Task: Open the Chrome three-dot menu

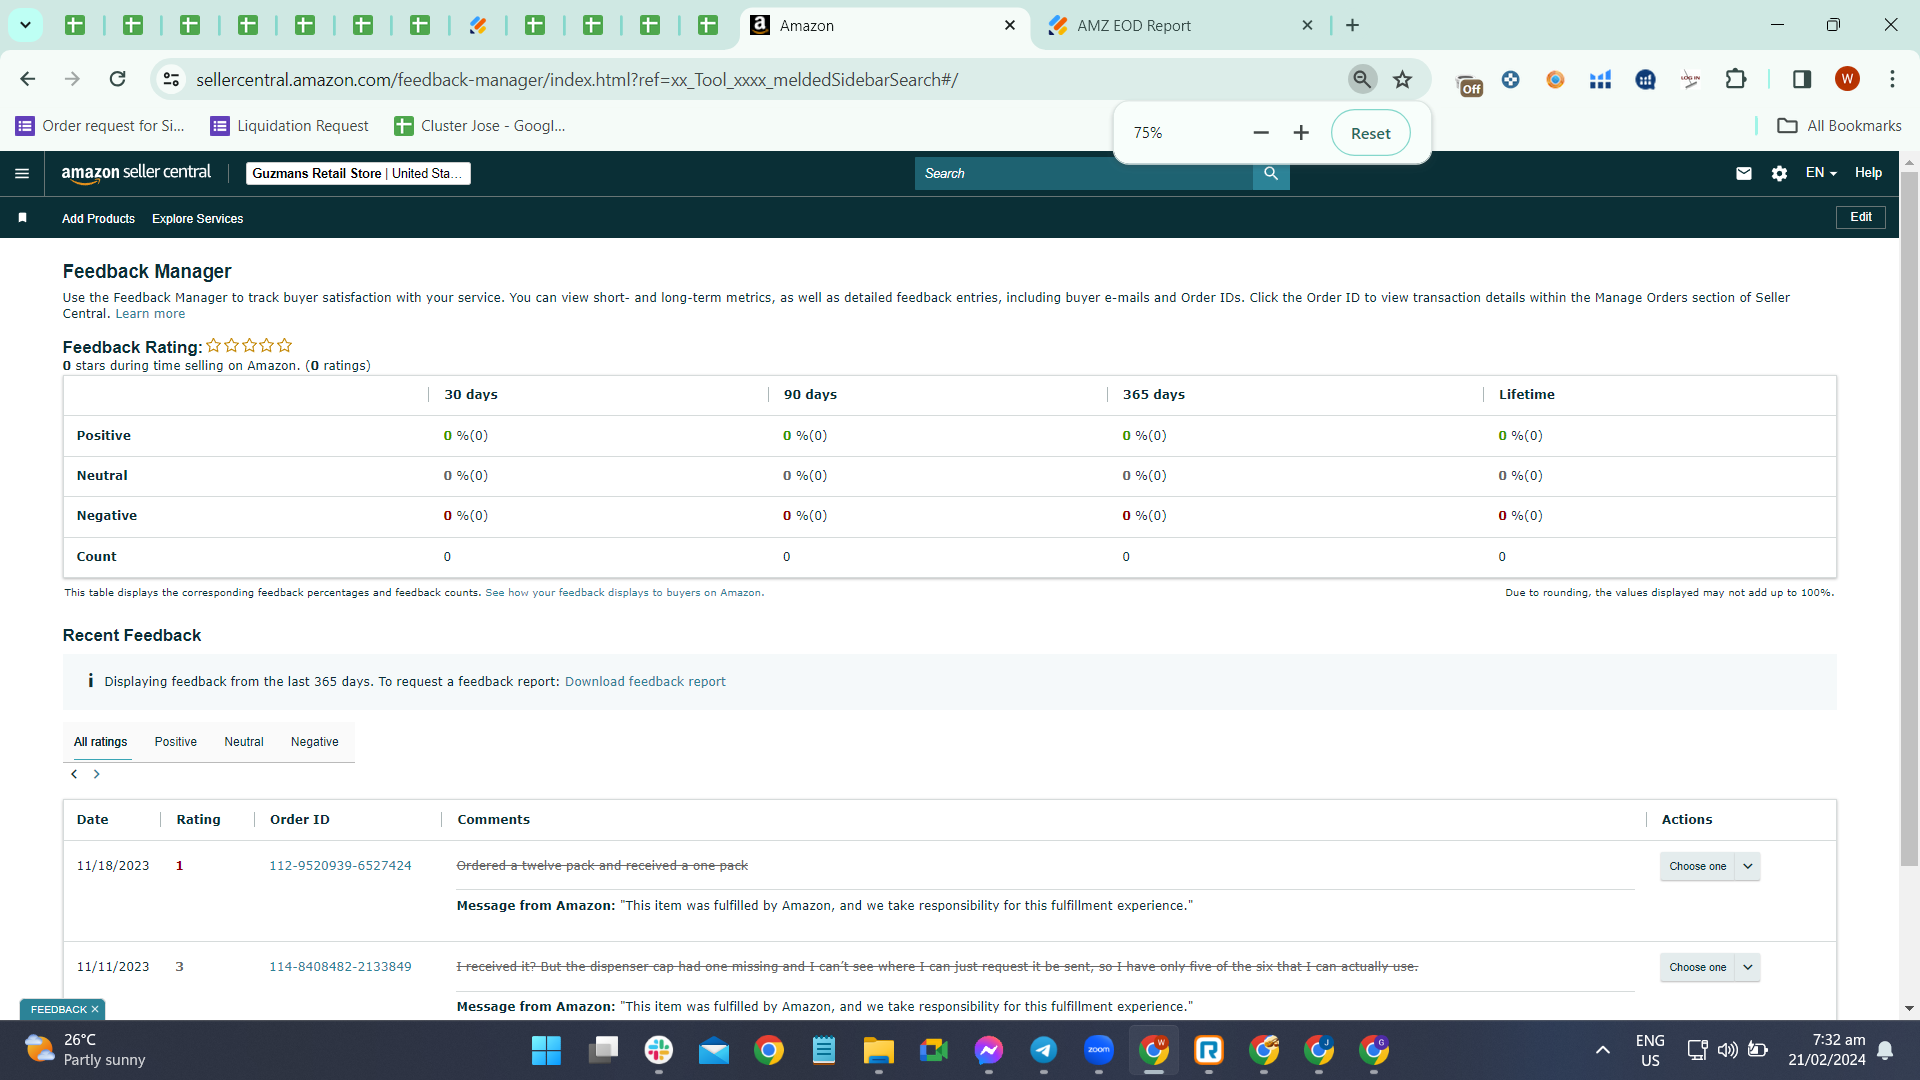Action: coord(1892,79)
